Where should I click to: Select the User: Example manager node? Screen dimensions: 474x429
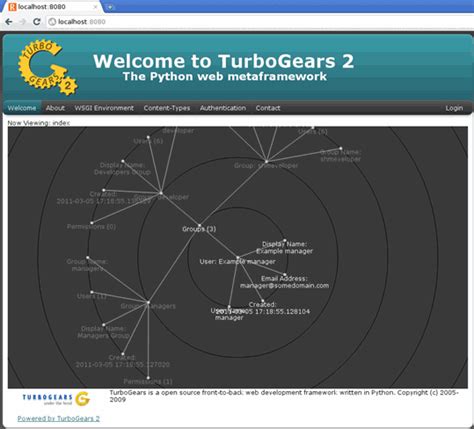coord(237,261)
